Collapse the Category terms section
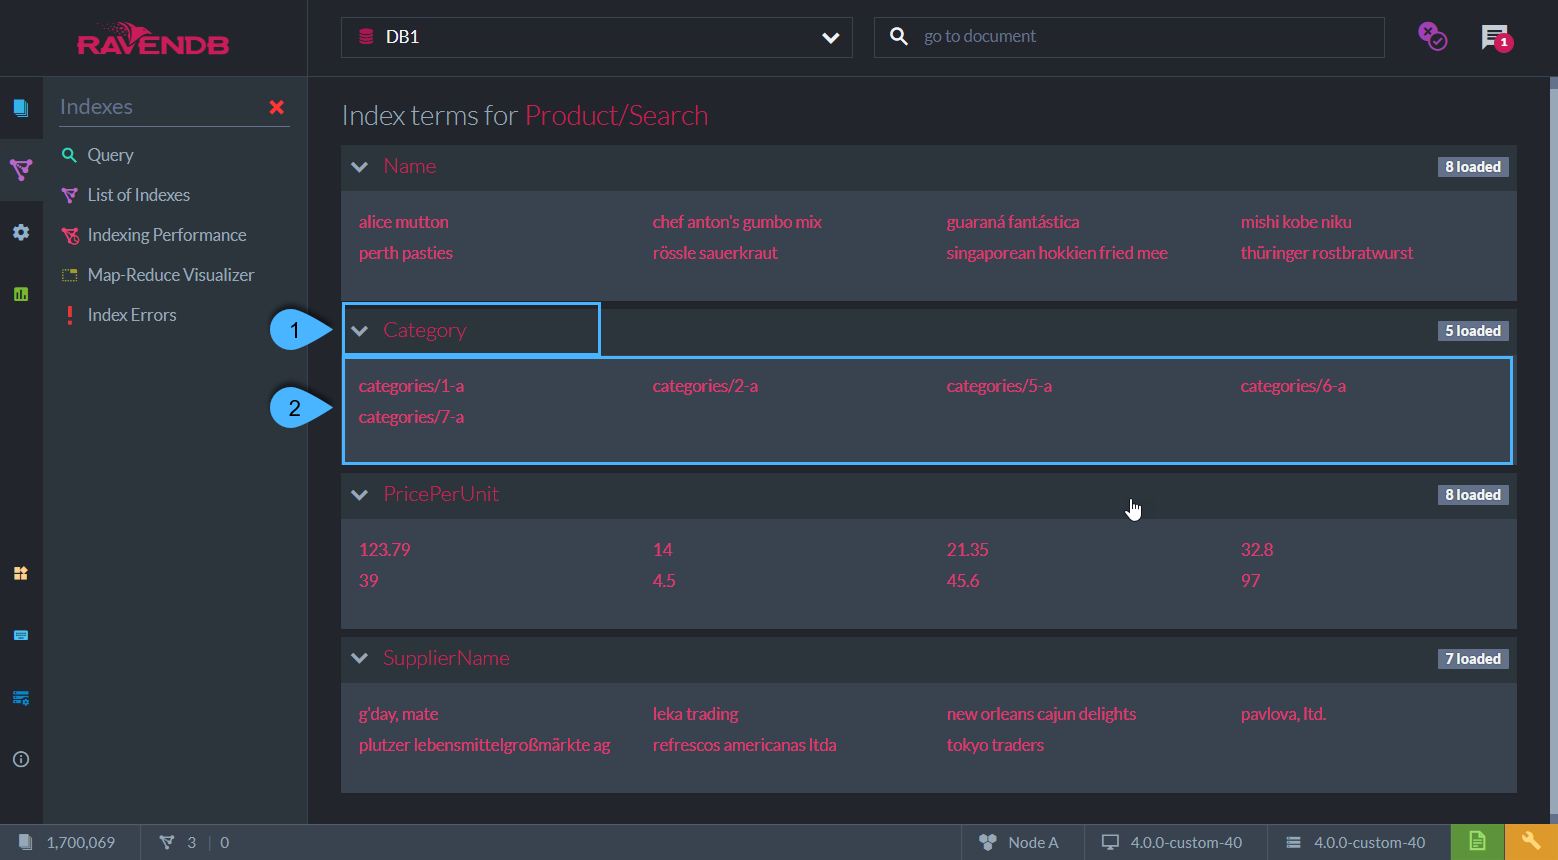Screen dimensions: 1558x860 point(360,331)
